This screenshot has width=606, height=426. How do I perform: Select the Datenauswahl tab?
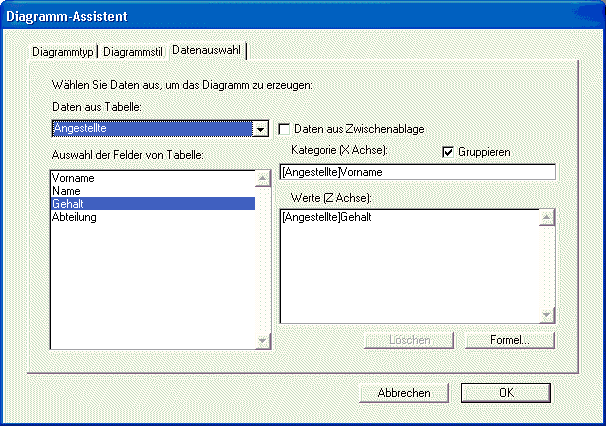click(207, 49)
